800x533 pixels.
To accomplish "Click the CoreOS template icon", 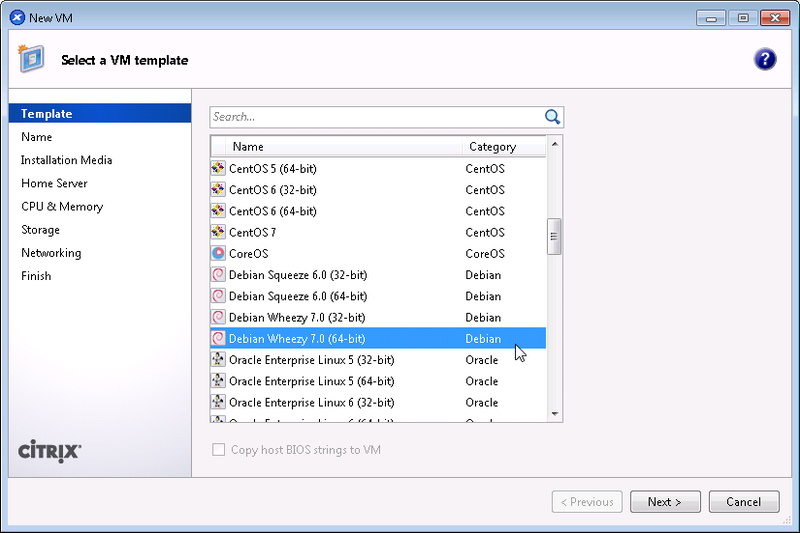I will point(218,253).
